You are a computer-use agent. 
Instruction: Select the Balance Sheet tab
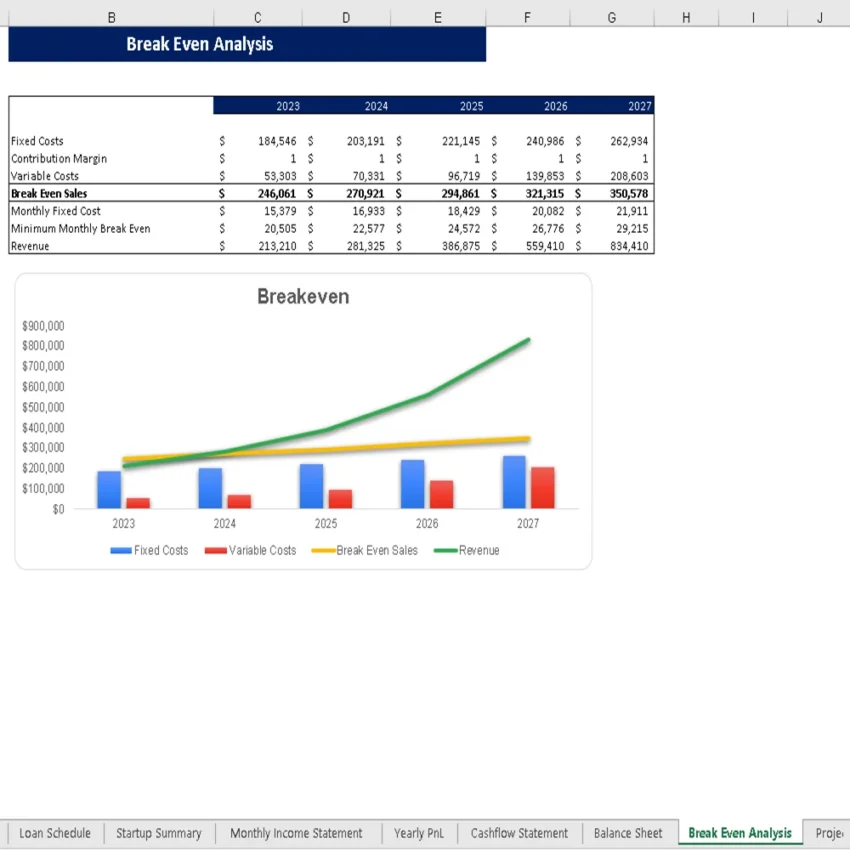(628, 833)
